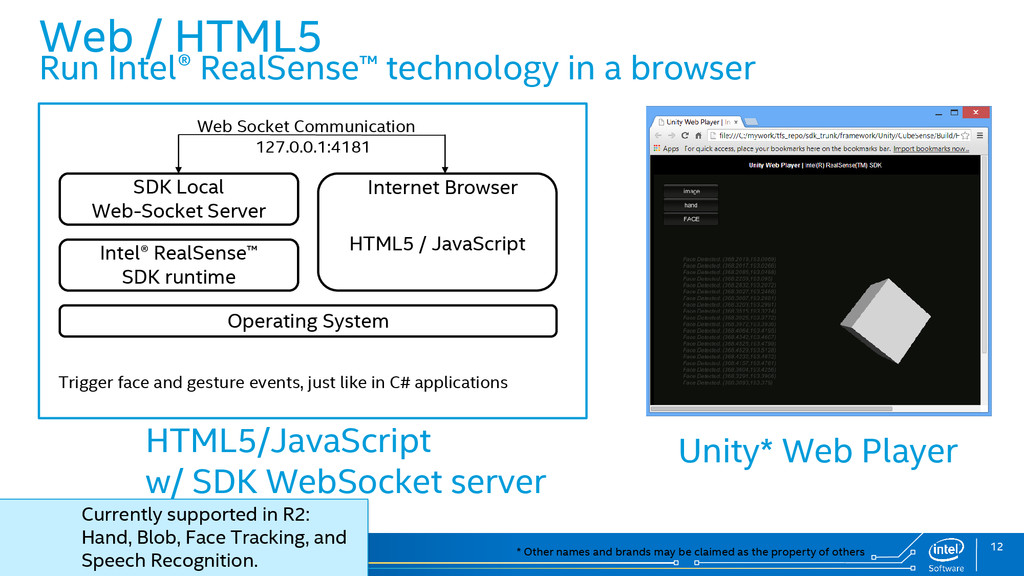The image size is (1024, 576).
Task: Minimize the browser window
Action: [x=938, y=113]
